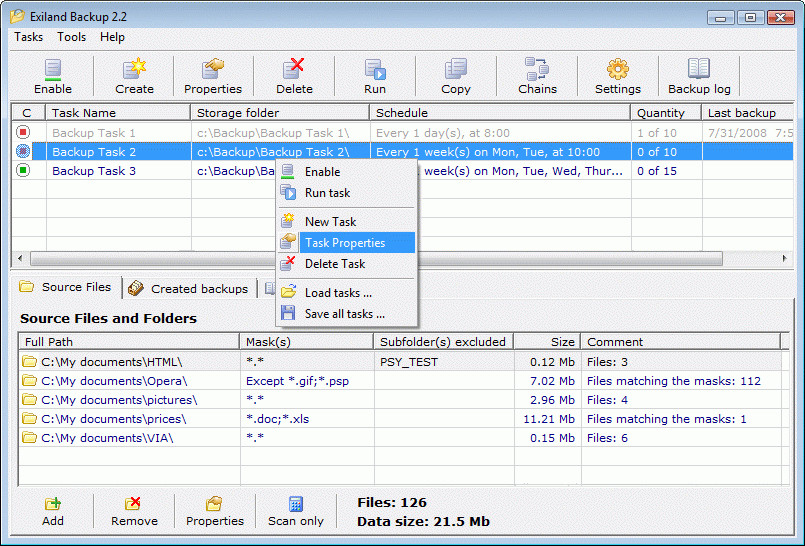Image resolution: width=805 pixels, height=546 pixels.
Task: Click the Comment column header
Action: [681, 342]
